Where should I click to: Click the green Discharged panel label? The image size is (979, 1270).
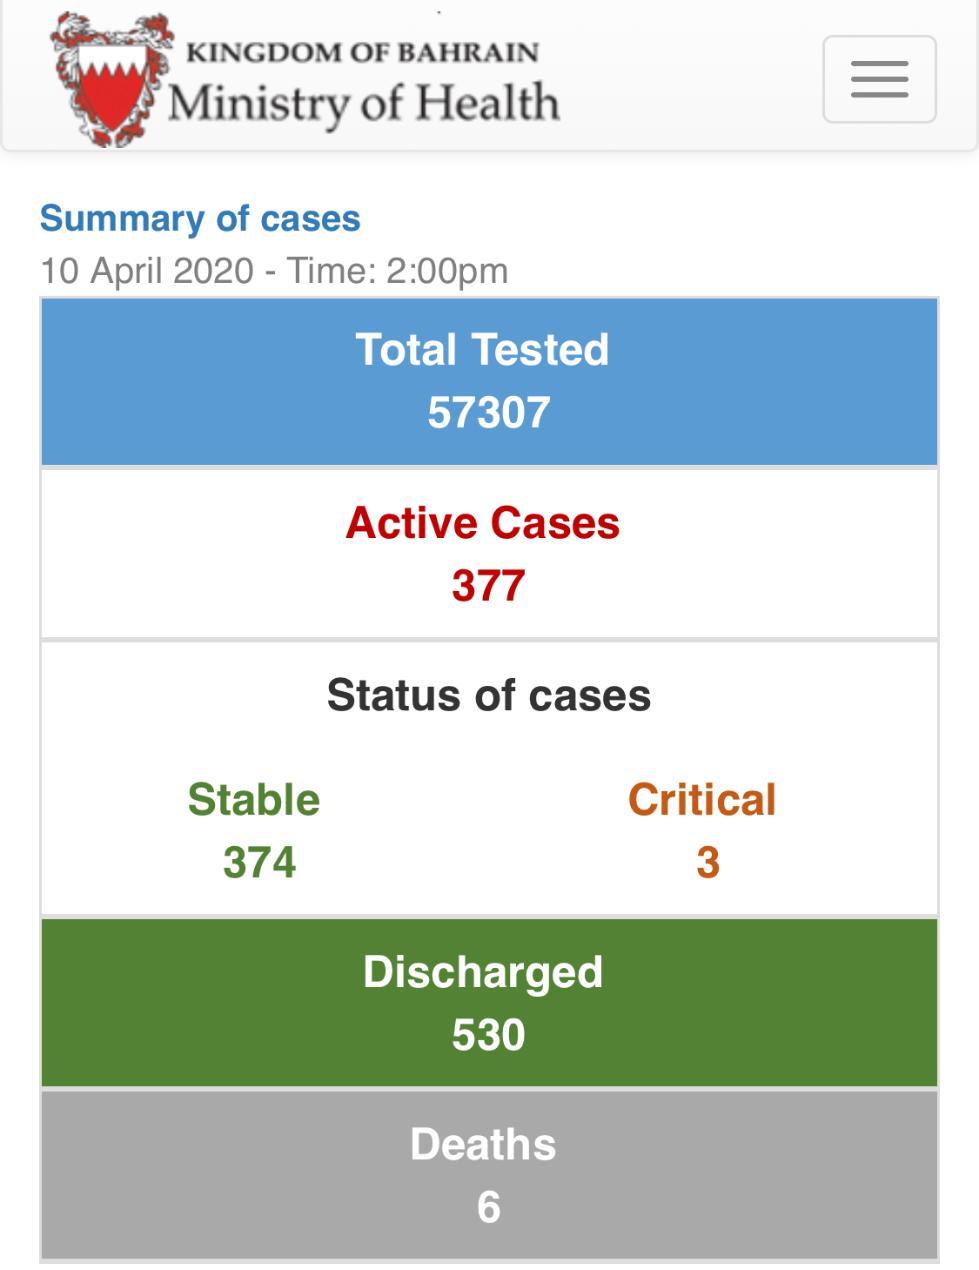pos(482,972)
